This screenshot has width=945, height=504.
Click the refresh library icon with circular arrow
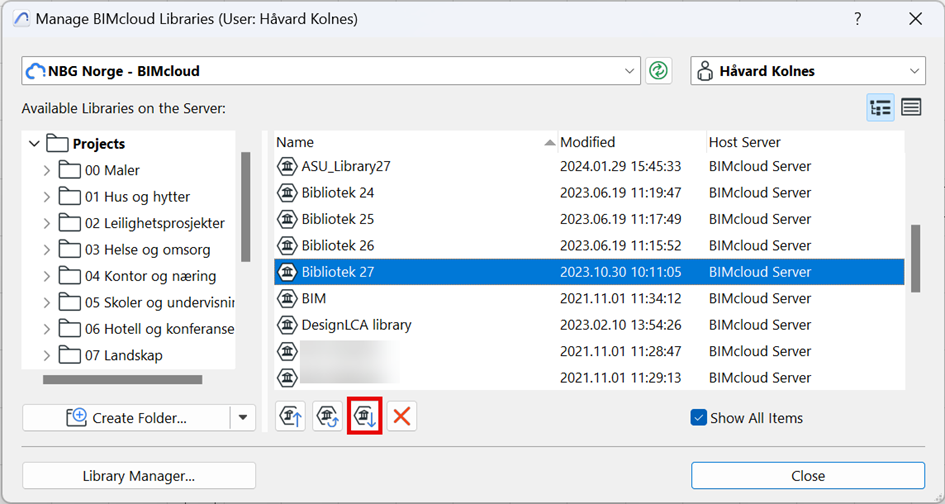pos(327,417)
